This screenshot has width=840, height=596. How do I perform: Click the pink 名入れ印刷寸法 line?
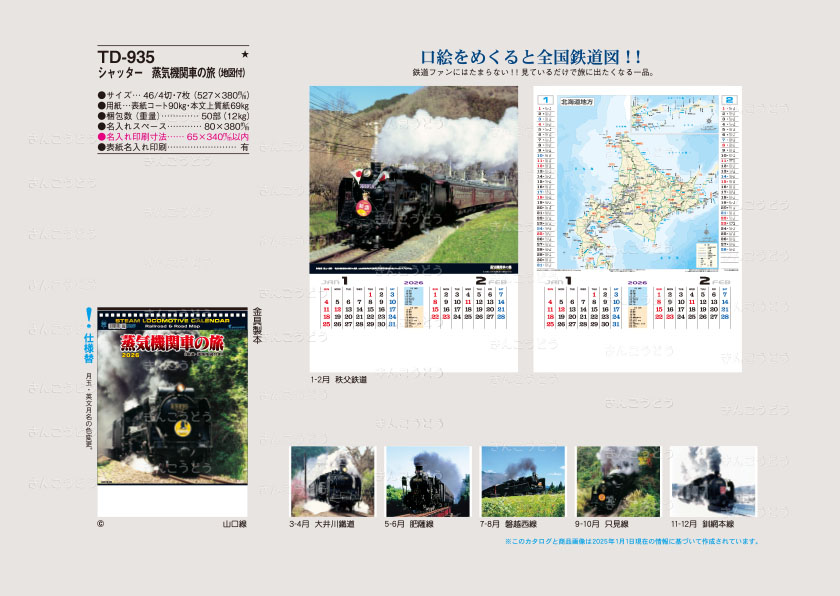(x=174, y=137)
